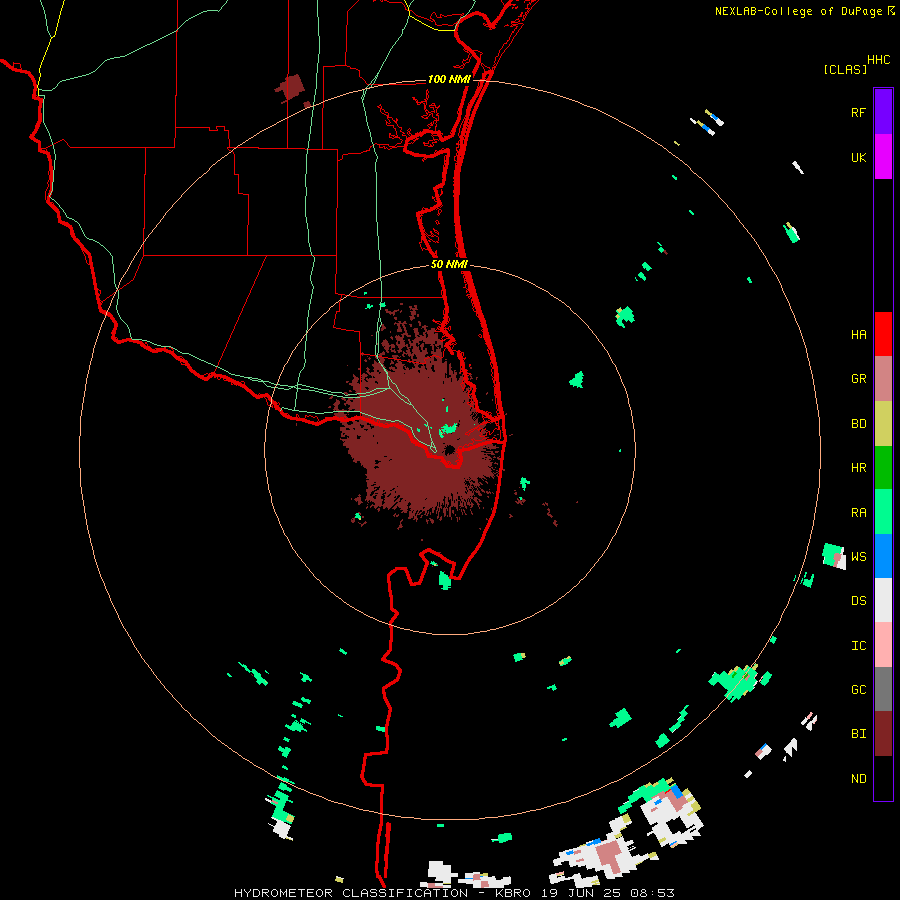Viewport: 900px width, 900px height.
Task: Click the BD yellow legend swatch
Action: (883, 423)
